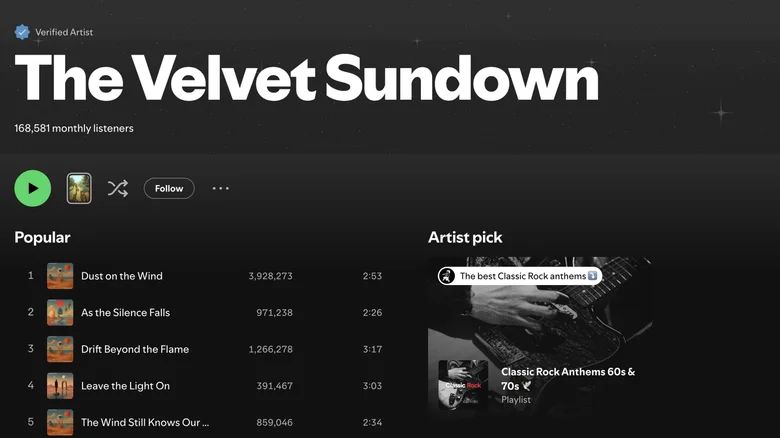Viewport: 780px width, 438px height.
Task: Play Leave the Light On
Action: (x=125, y=386)
